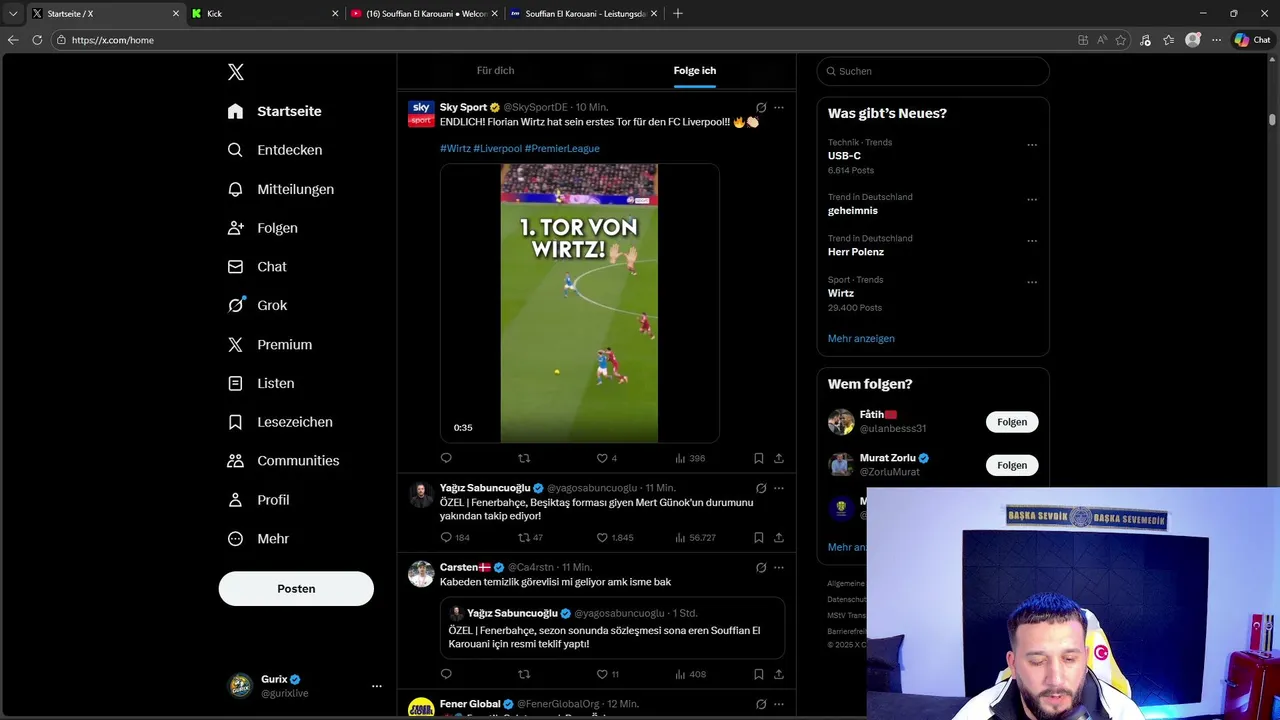Open Grok in the sidebar
Screen dimensions: 1280x720
pyautogui.click(x=257, y=306)
